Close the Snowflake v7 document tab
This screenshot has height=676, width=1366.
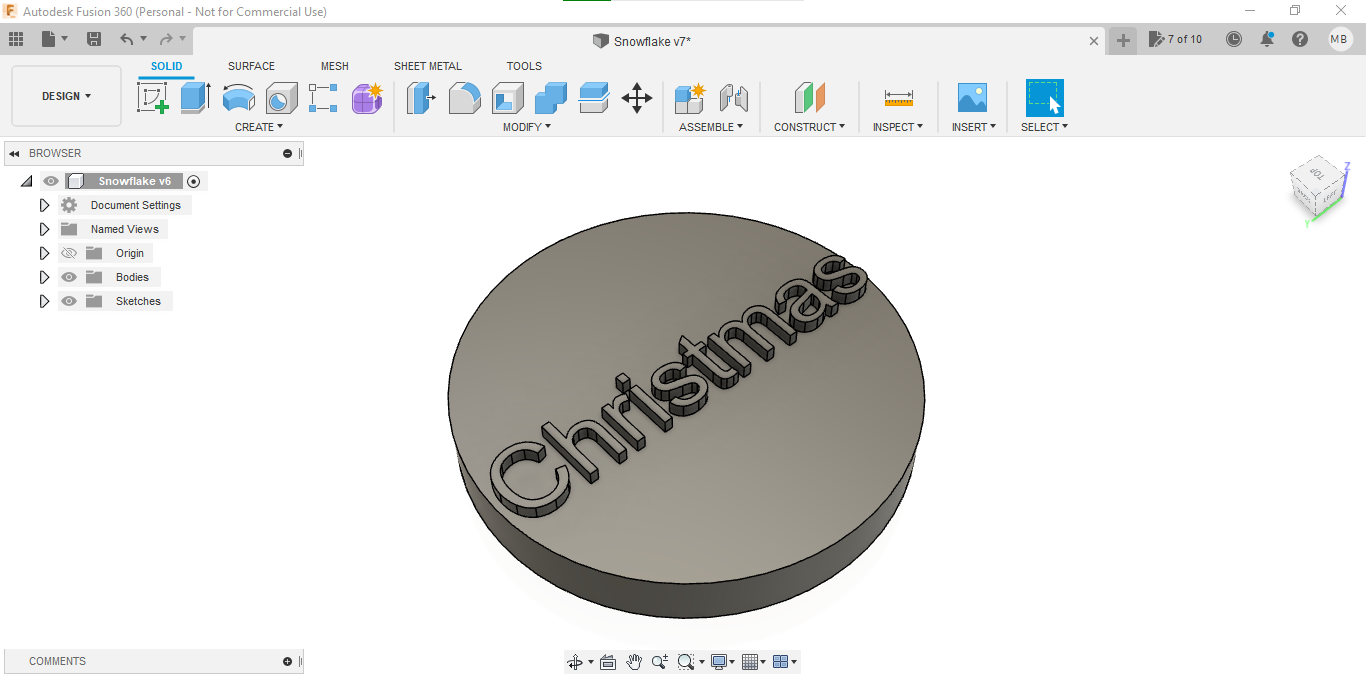pyautogui.click(x=1094, y=41)
